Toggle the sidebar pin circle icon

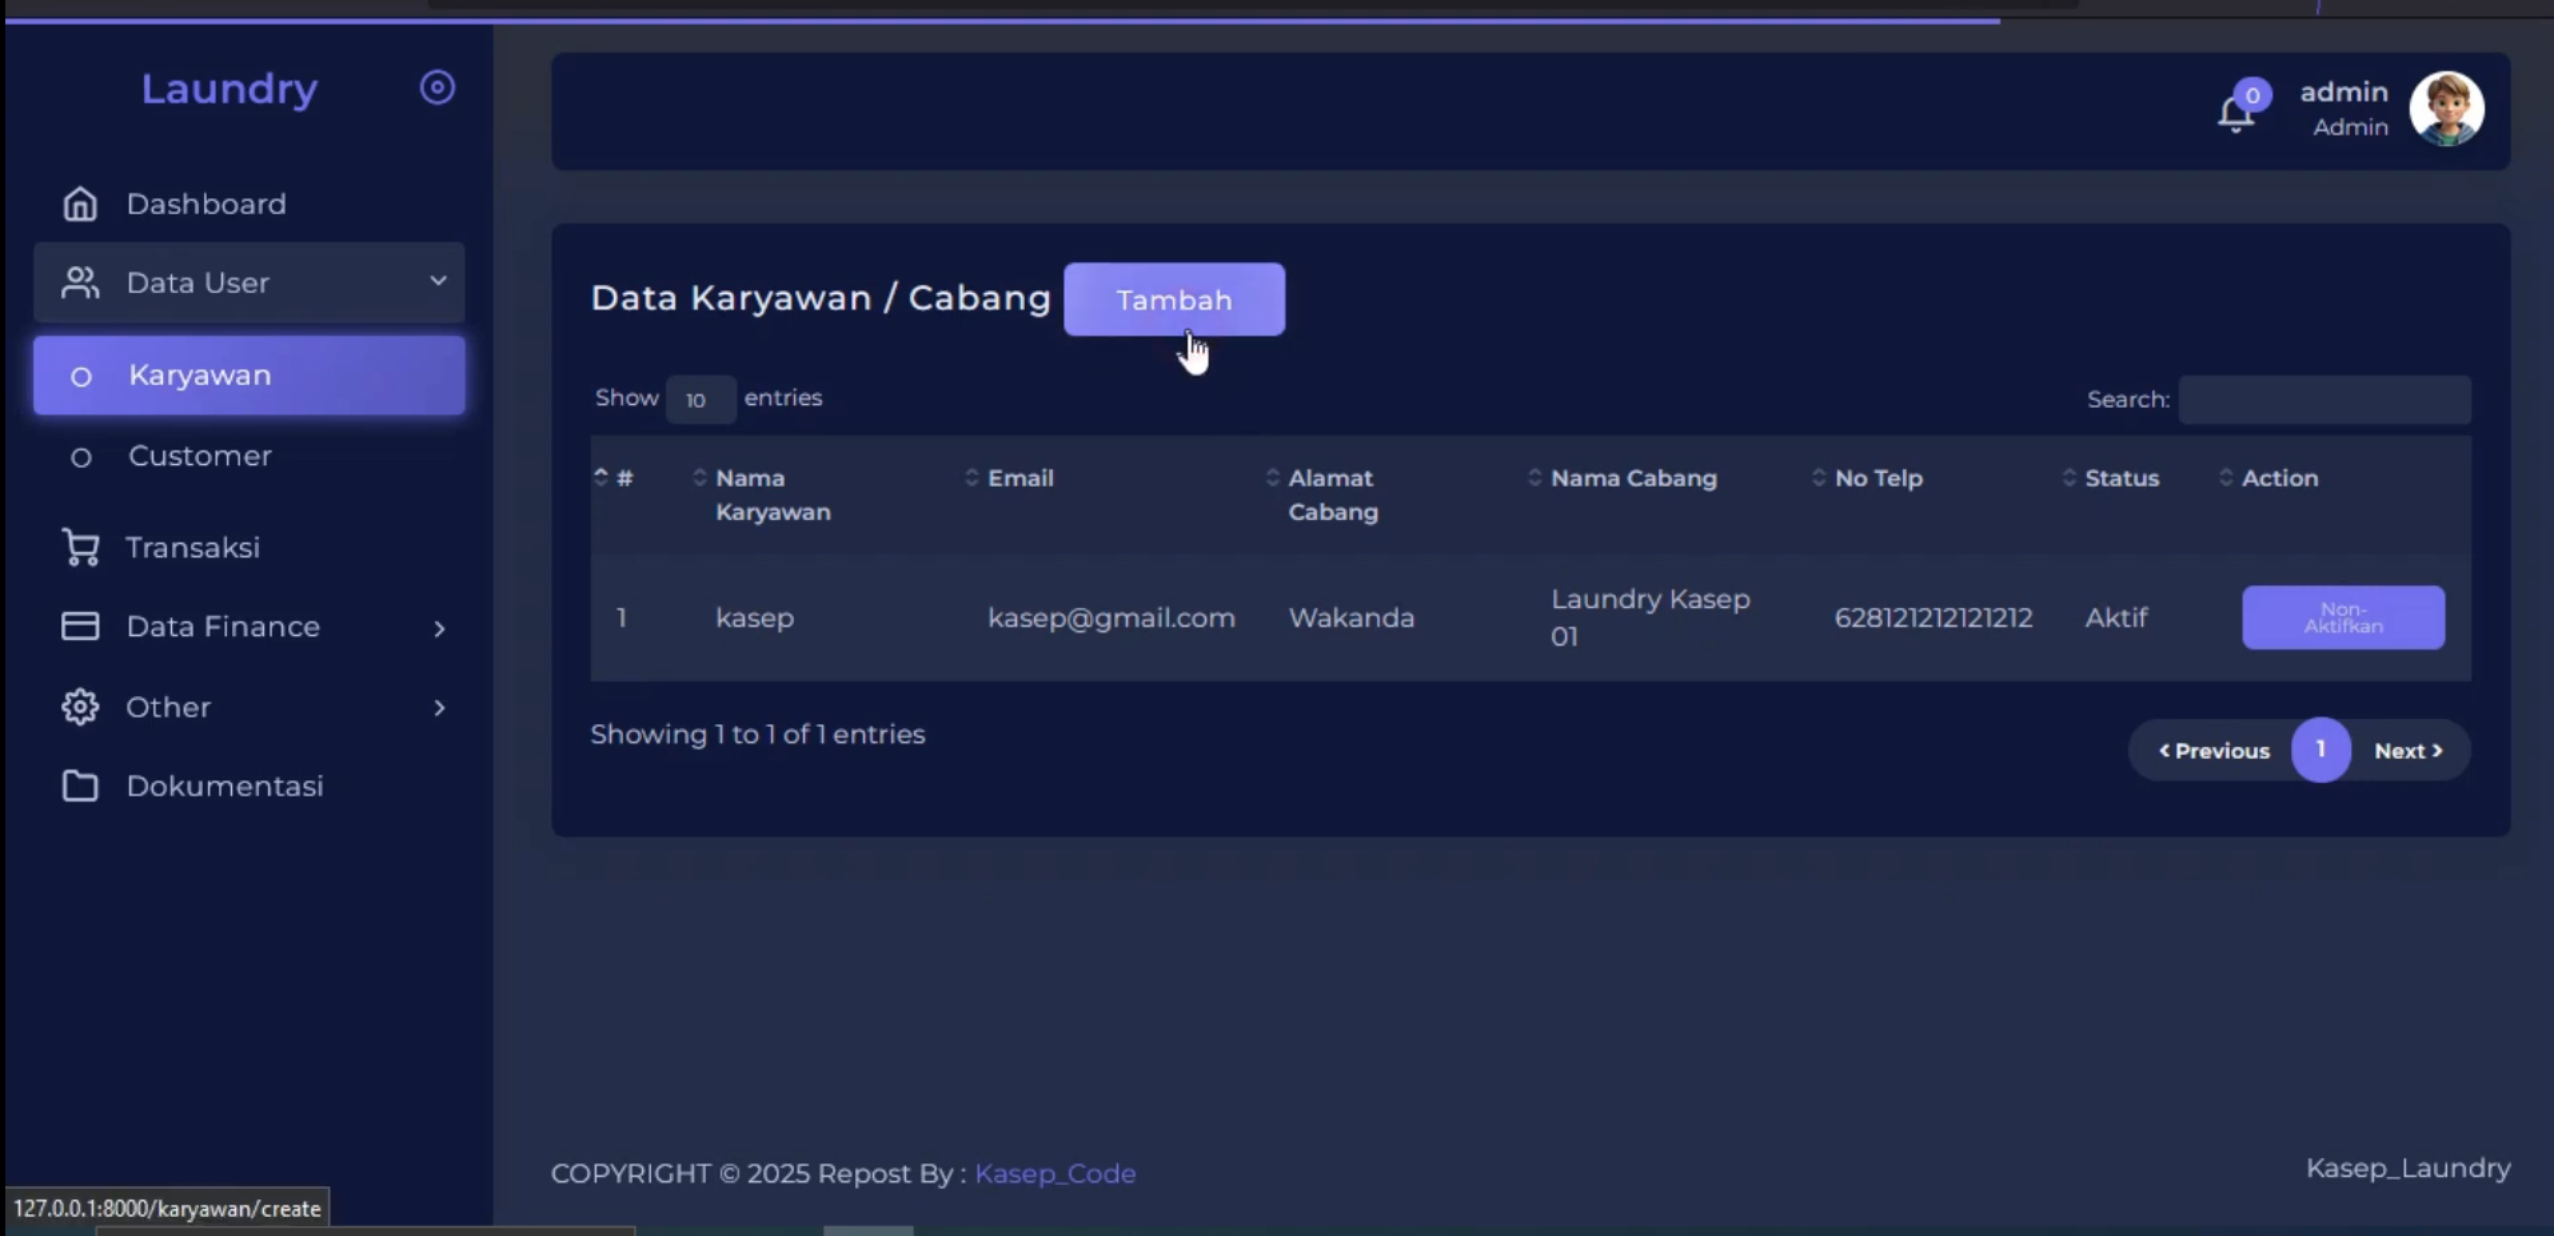(437, 88)
